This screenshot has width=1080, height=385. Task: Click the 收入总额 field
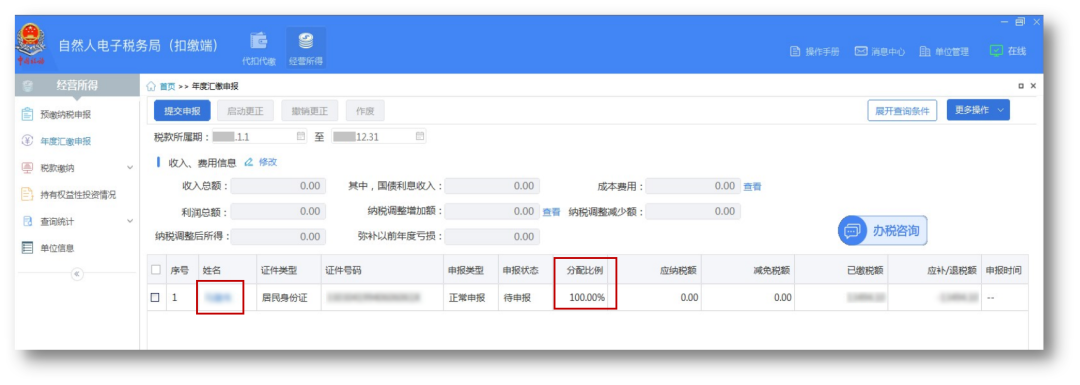point(278,186)
